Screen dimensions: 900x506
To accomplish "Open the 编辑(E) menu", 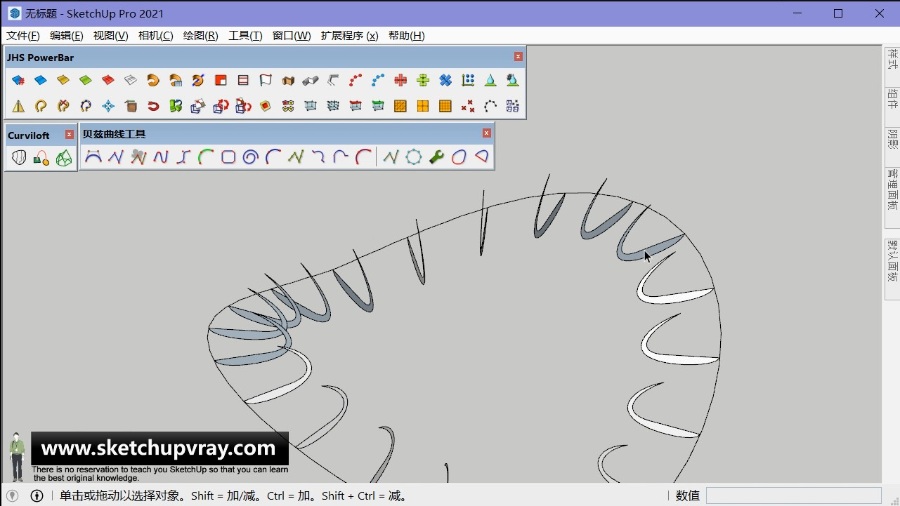I will click(67, 36).
